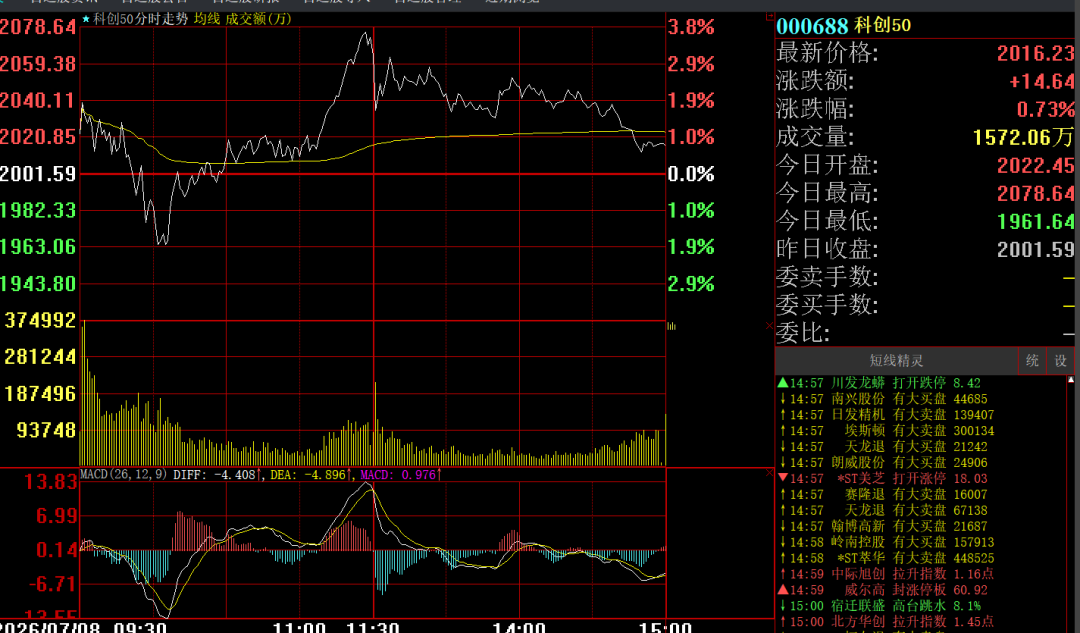Image resolution: width=1080 pixels, height=633 pixels.
Task: Select the 均线 legend label
Action: click(207, 19)
